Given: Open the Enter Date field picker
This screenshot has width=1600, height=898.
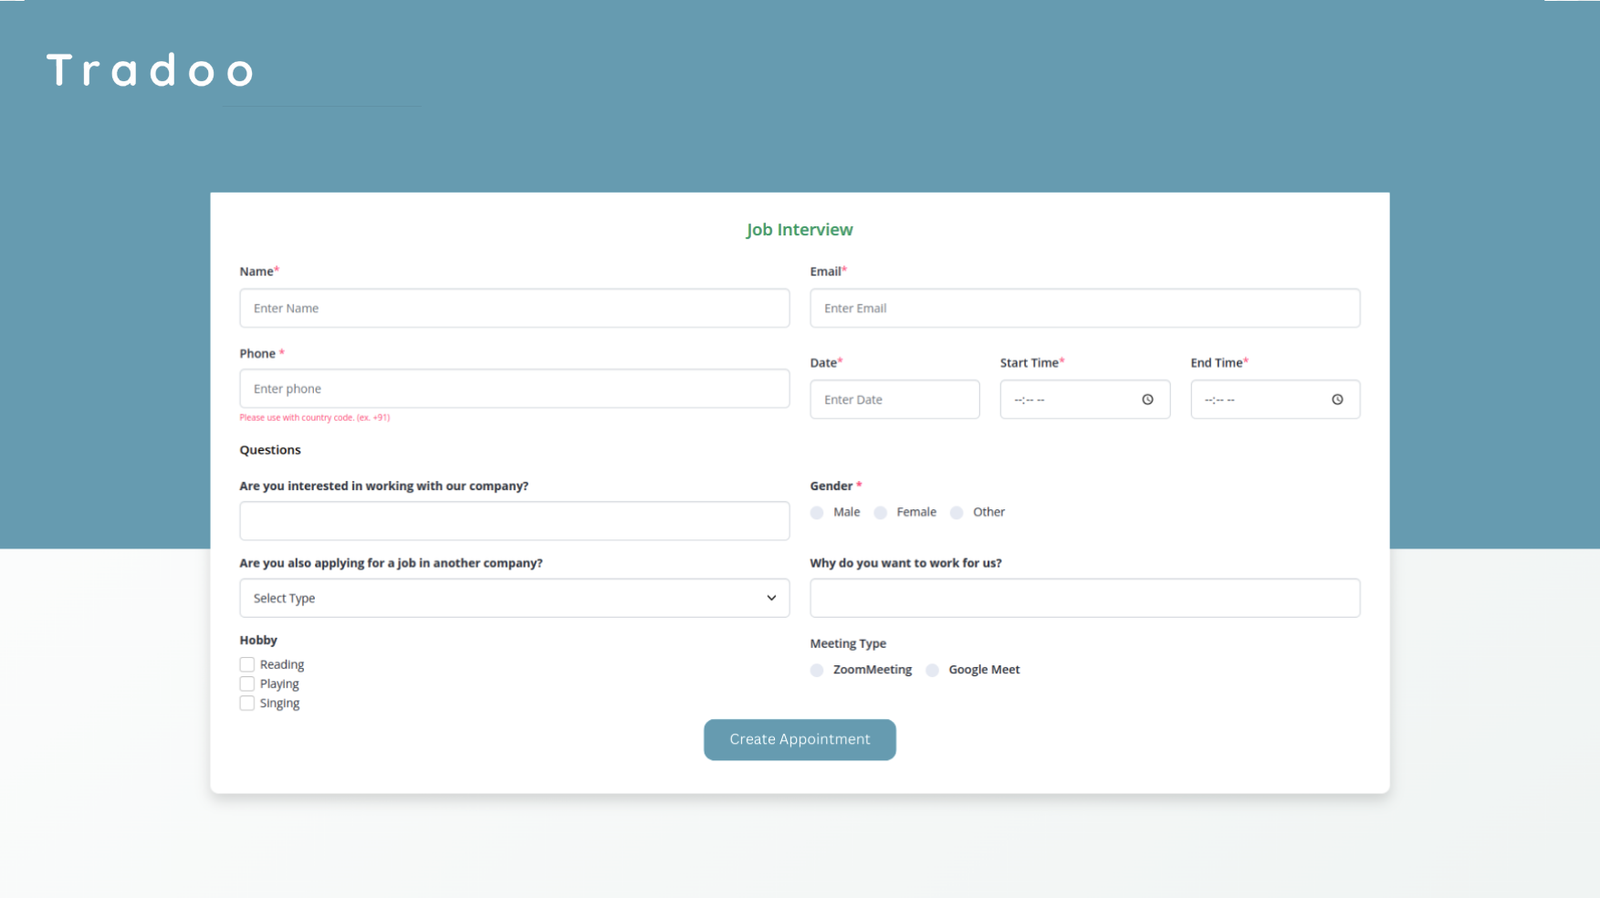Looking at the screenshot, I should [x=894, y=400].
